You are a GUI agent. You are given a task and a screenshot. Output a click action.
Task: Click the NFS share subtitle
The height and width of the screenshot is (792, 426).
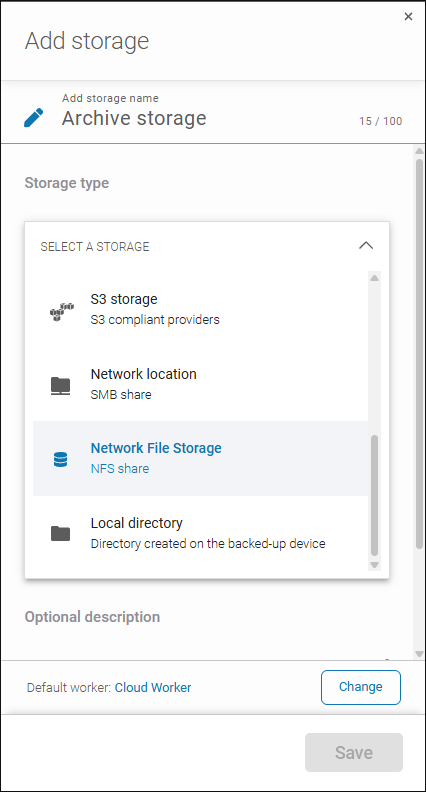120,469
